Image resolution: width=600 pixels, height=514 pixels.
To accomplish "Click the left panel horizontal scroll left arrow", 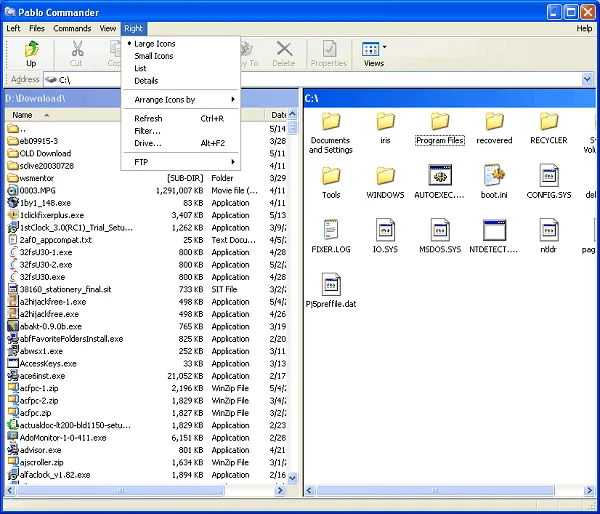I will pos(10,490).
